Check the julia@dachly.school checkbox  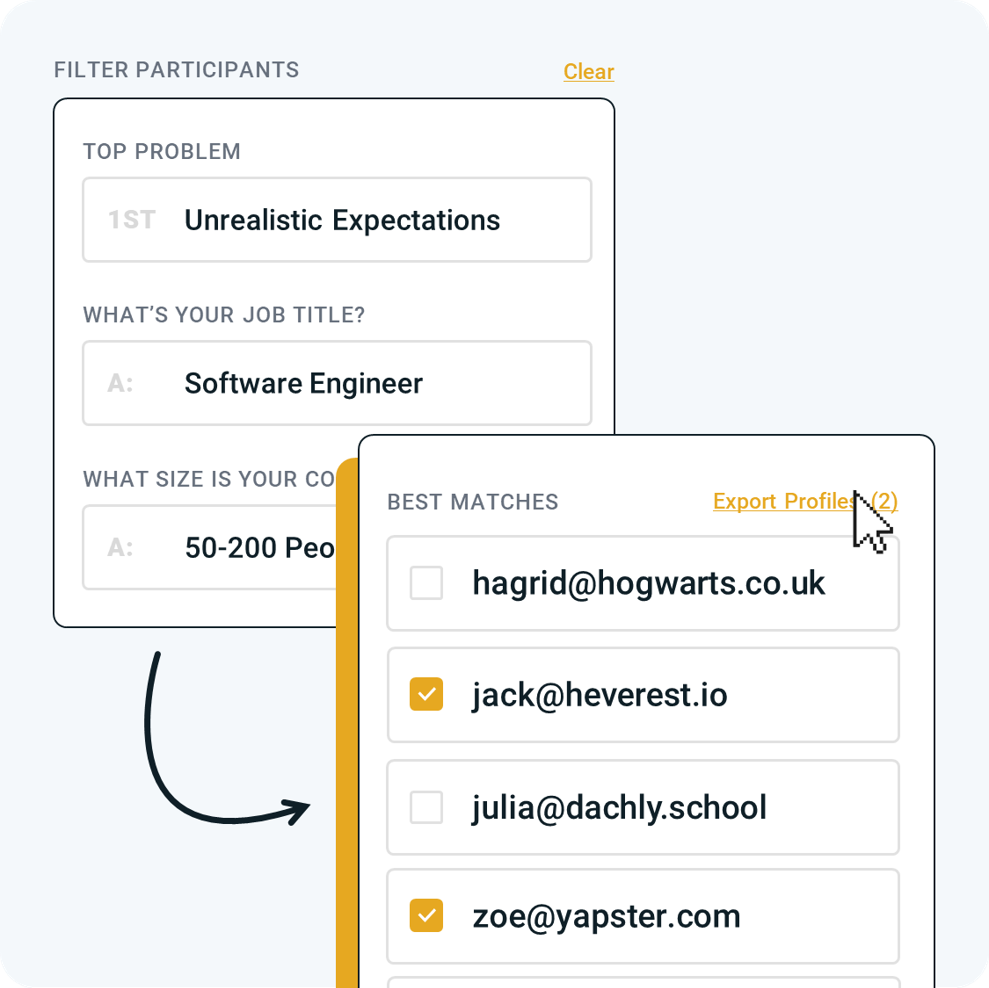point(426,807)
